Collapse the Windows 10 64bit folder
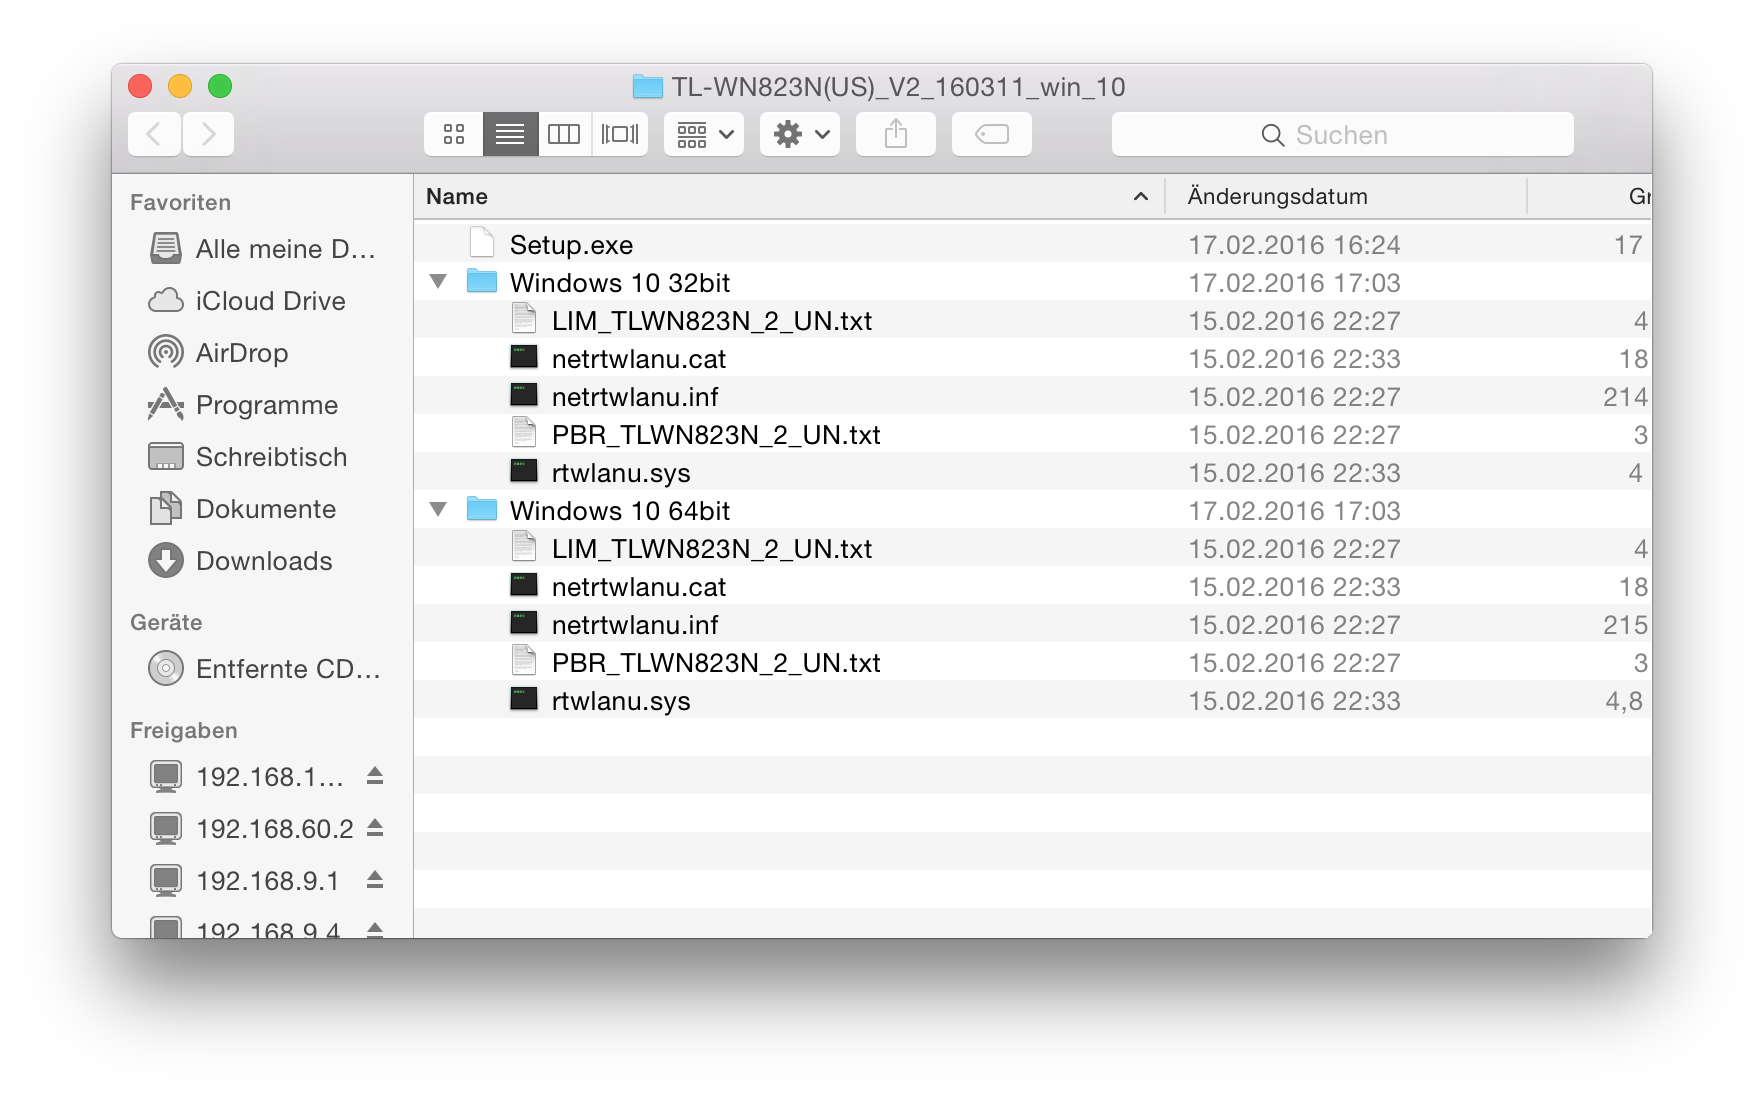 pyautogui.click(x=438, y=510)
